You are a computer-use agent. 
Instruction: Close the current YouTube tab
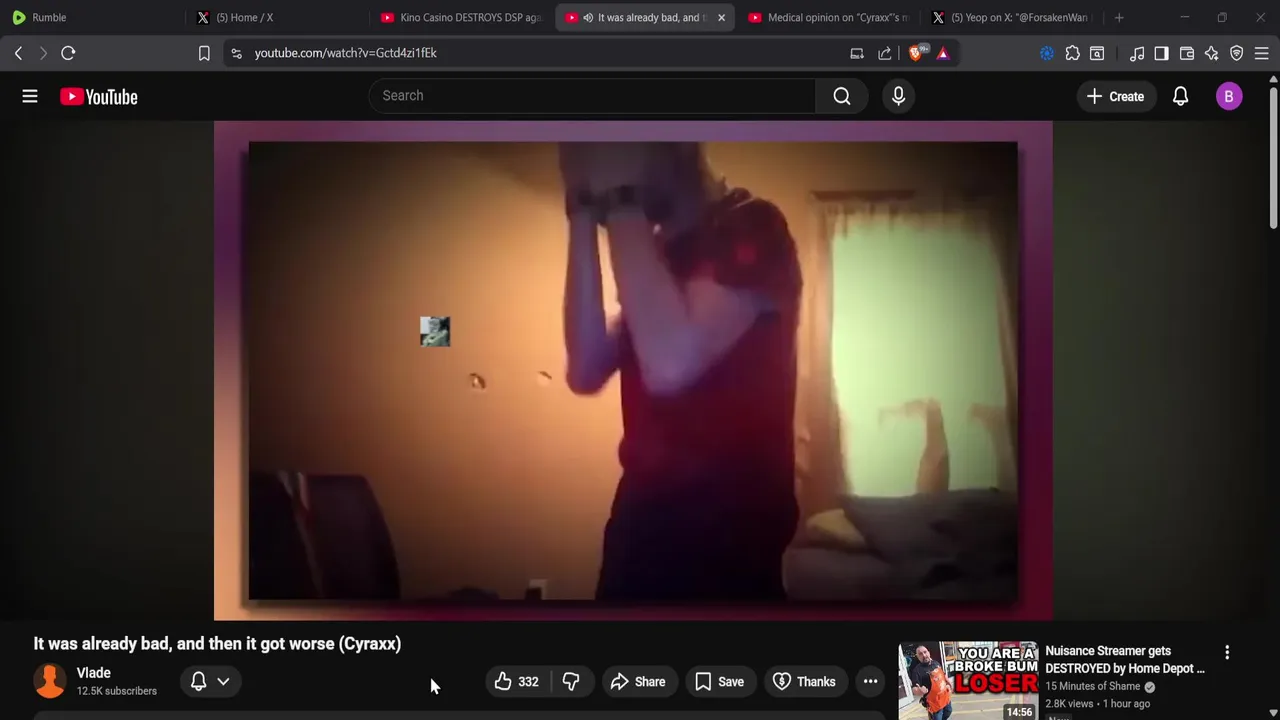click(x=721, y=17)
